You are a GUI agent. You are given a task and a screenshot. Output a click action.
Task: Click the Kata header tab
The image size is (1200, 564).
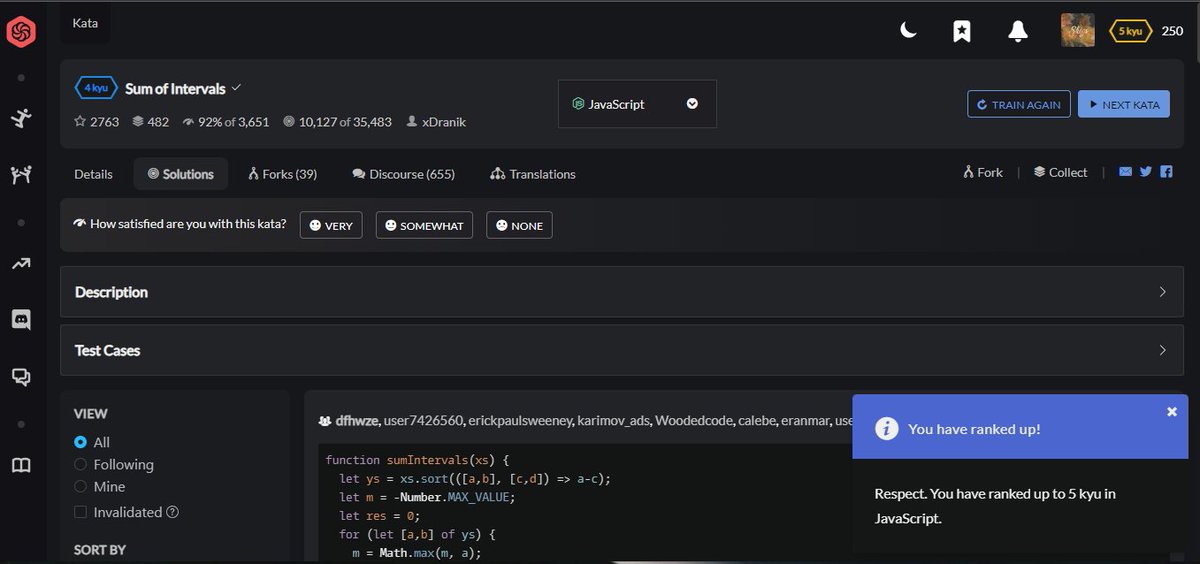coord(85,23)
